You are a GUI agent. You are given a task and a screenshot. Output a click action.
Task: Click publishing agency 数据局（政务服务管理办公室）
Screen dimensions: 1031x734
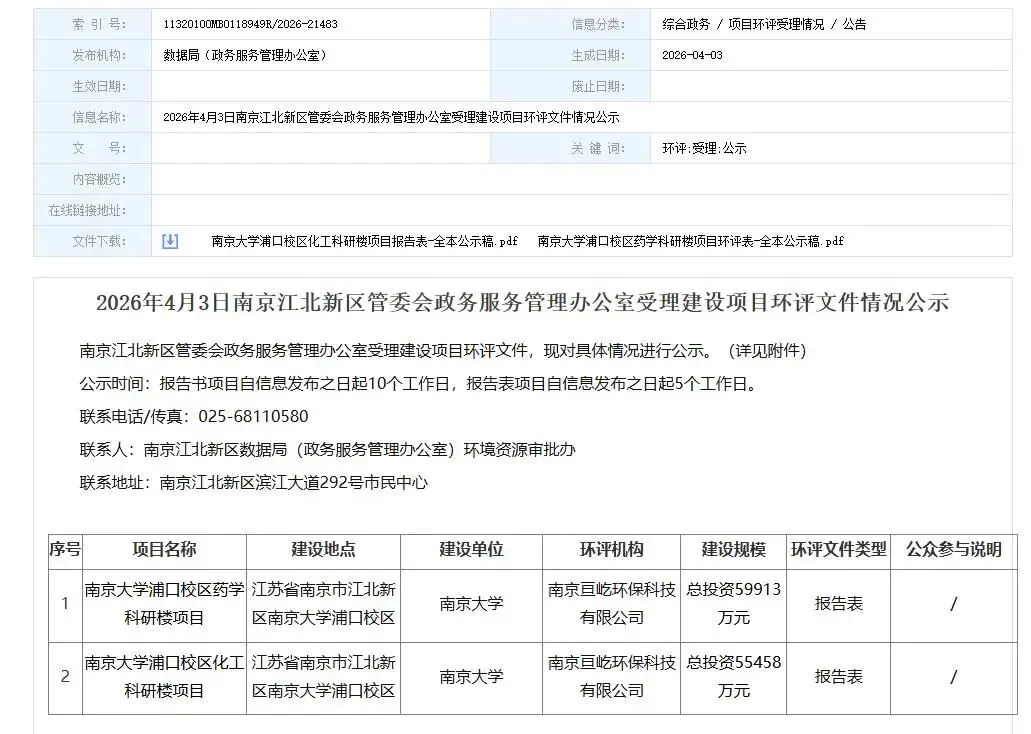click(245, 55)
